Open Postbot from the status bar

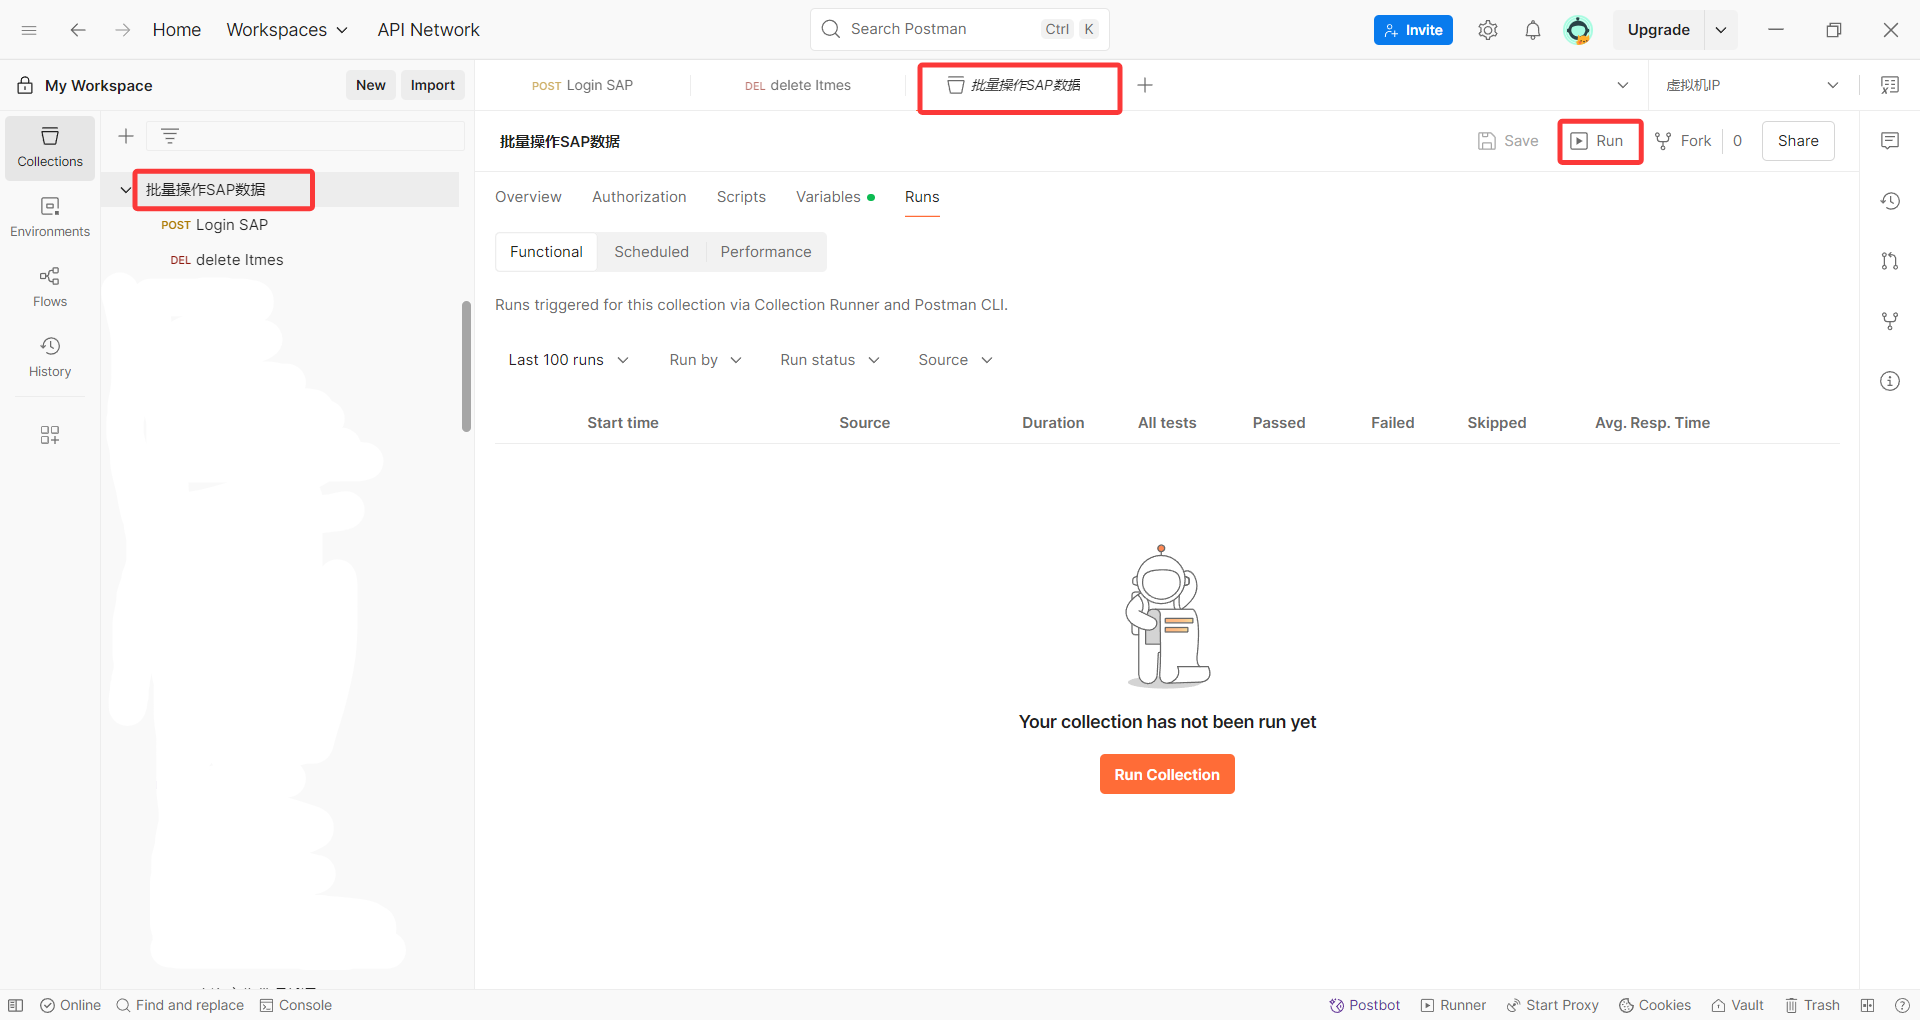click(1364, 1005)
